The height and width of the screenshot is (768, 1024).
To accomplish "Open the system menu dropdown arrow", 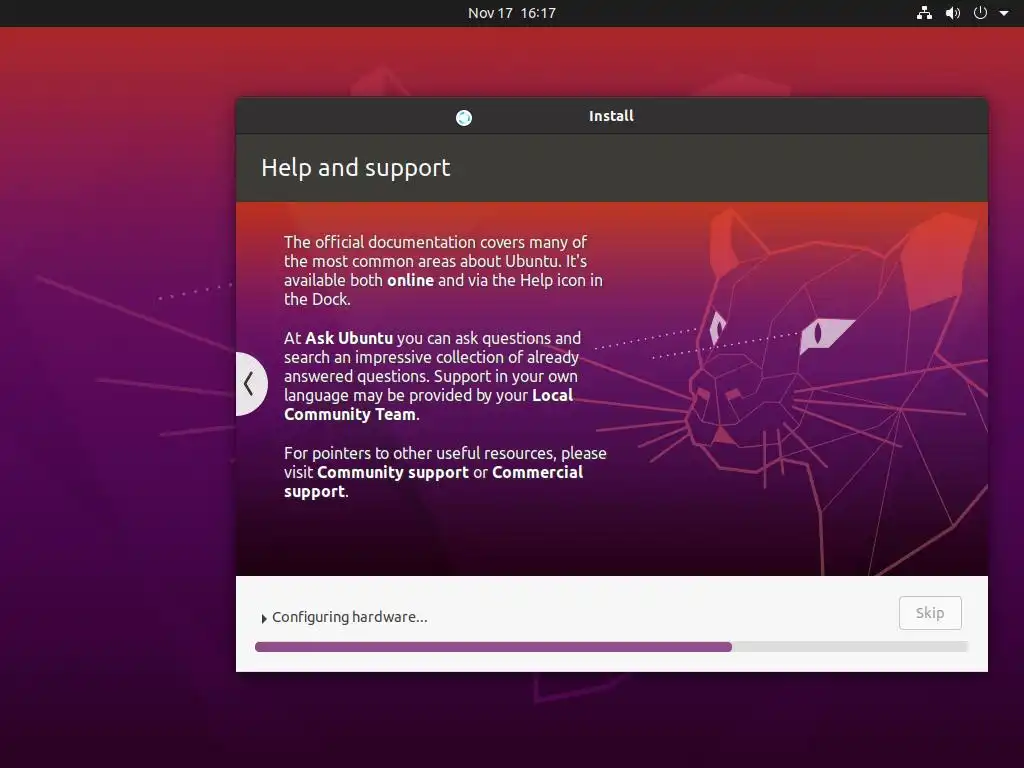I will point(1004,14).
